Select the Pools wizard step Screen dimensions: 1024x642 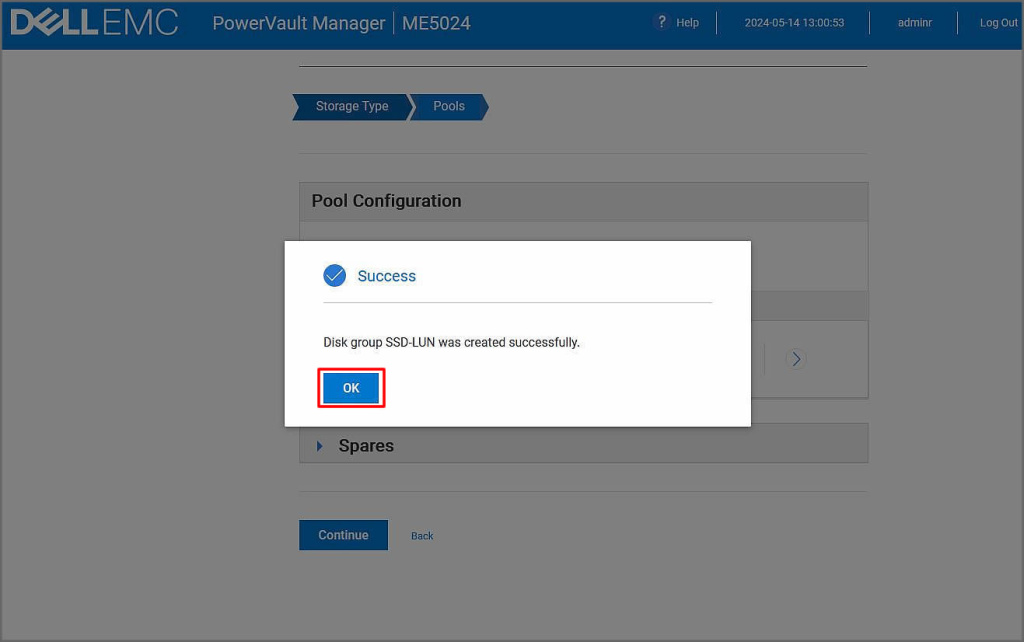tap(449, 107)
